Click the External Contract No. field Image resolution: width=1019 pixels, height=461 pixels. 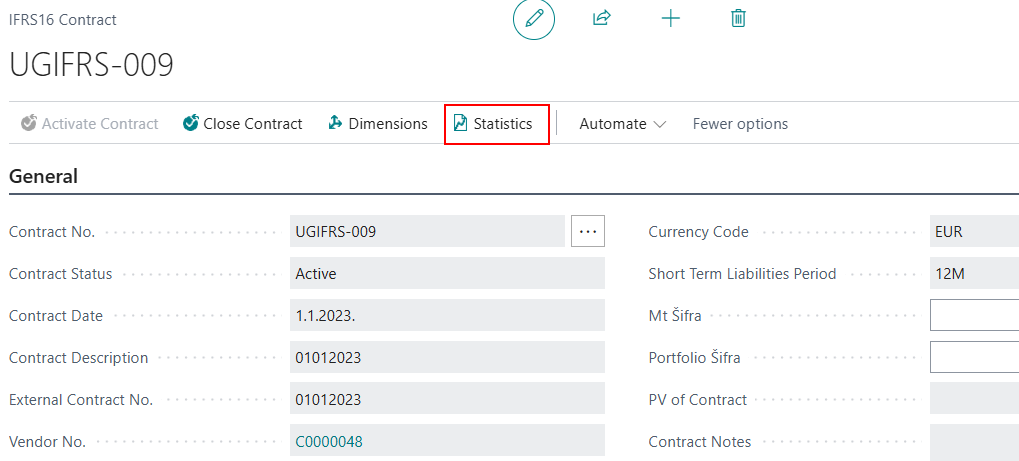pyautogui.click(x=447, y=399)
